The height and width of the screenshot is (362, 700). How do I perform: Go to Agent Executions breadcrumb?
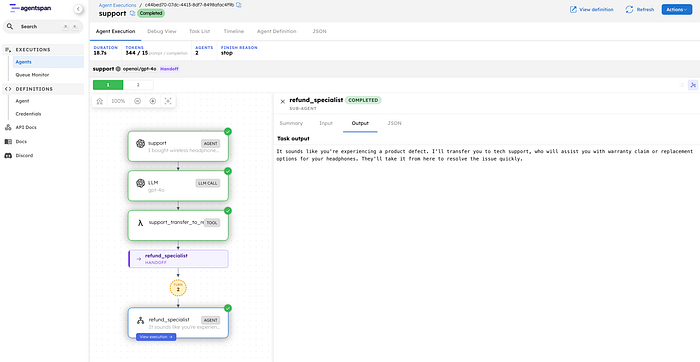pyautogui.click(x=117, y=5)
